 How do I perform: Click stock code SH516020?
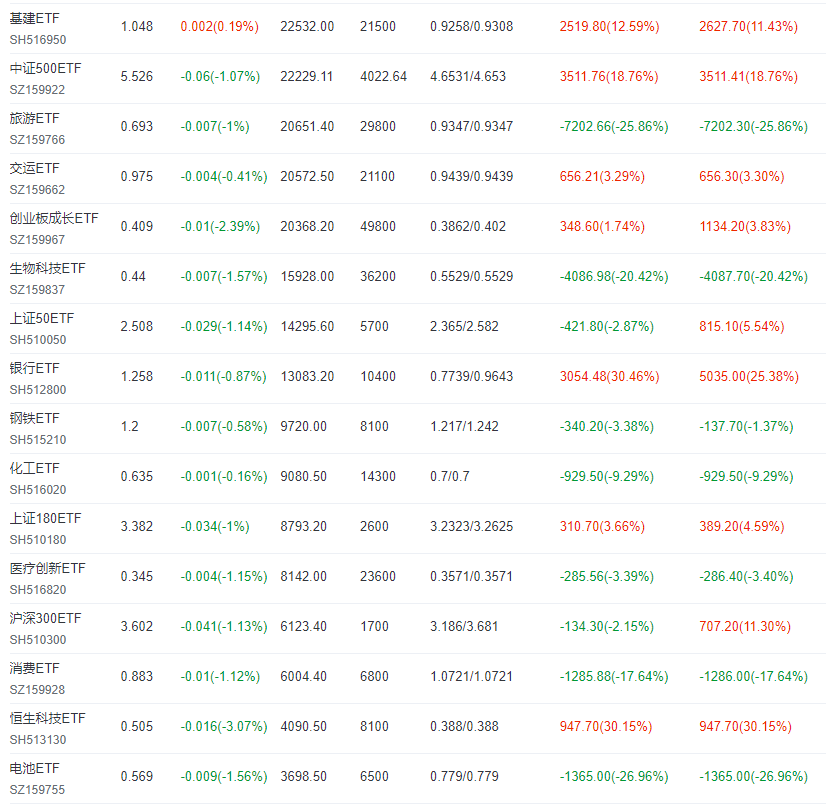tap(38, 490)
